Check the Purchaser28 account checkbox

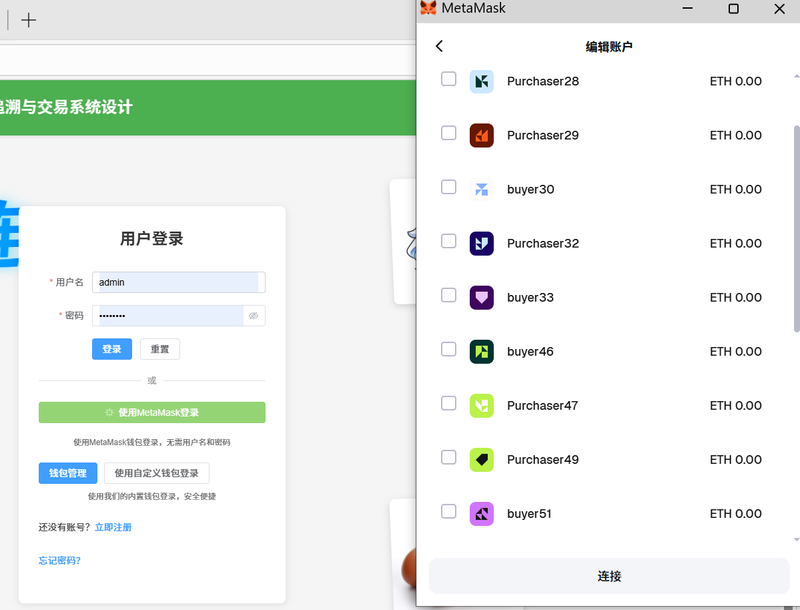(x=448, y=79)
